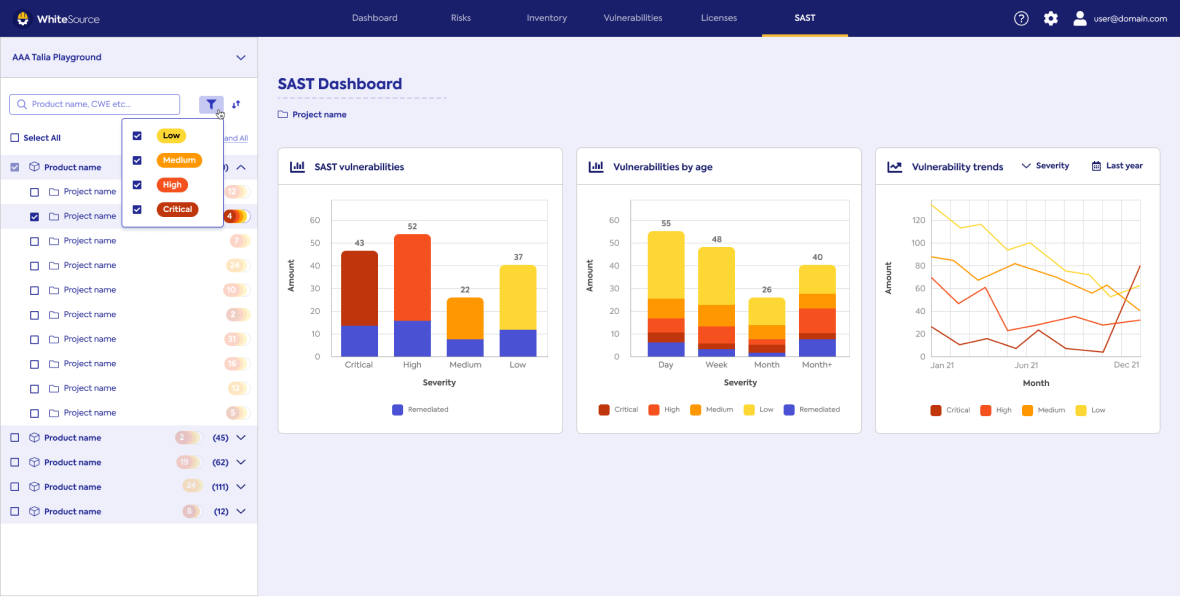Toggle the Select All checkbox

[x=15, y=138]
